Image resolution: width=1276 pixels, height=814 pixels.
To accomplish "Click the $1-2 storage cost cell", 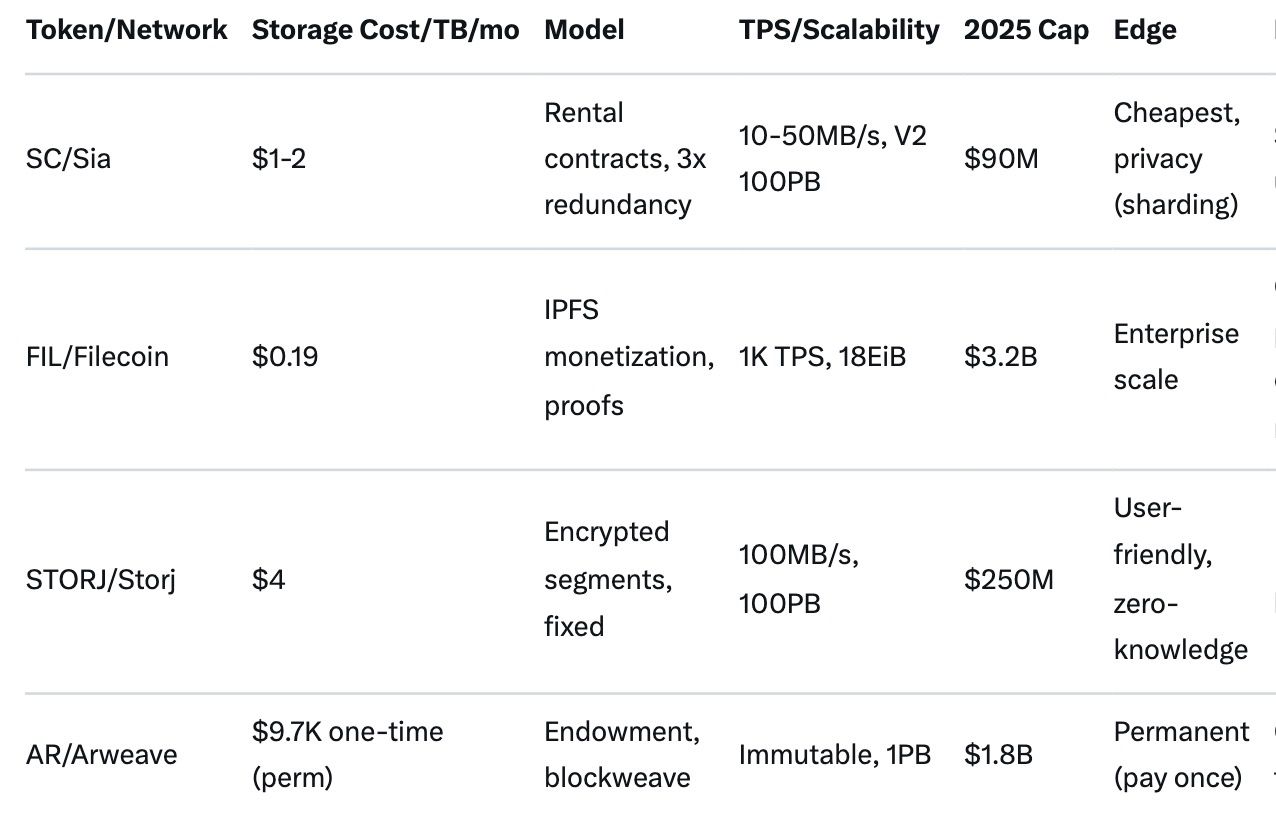I will click(x=278, y=159).
